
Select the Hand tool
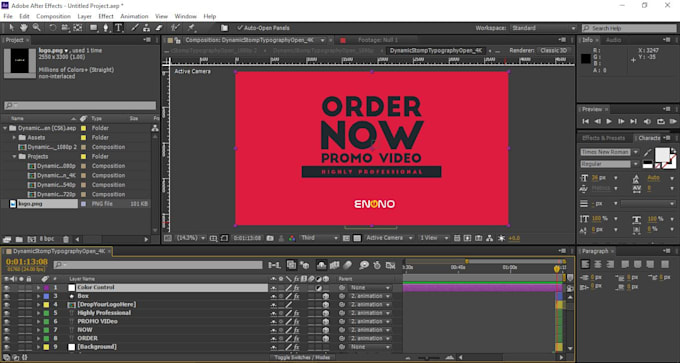(x=23, y=28)
